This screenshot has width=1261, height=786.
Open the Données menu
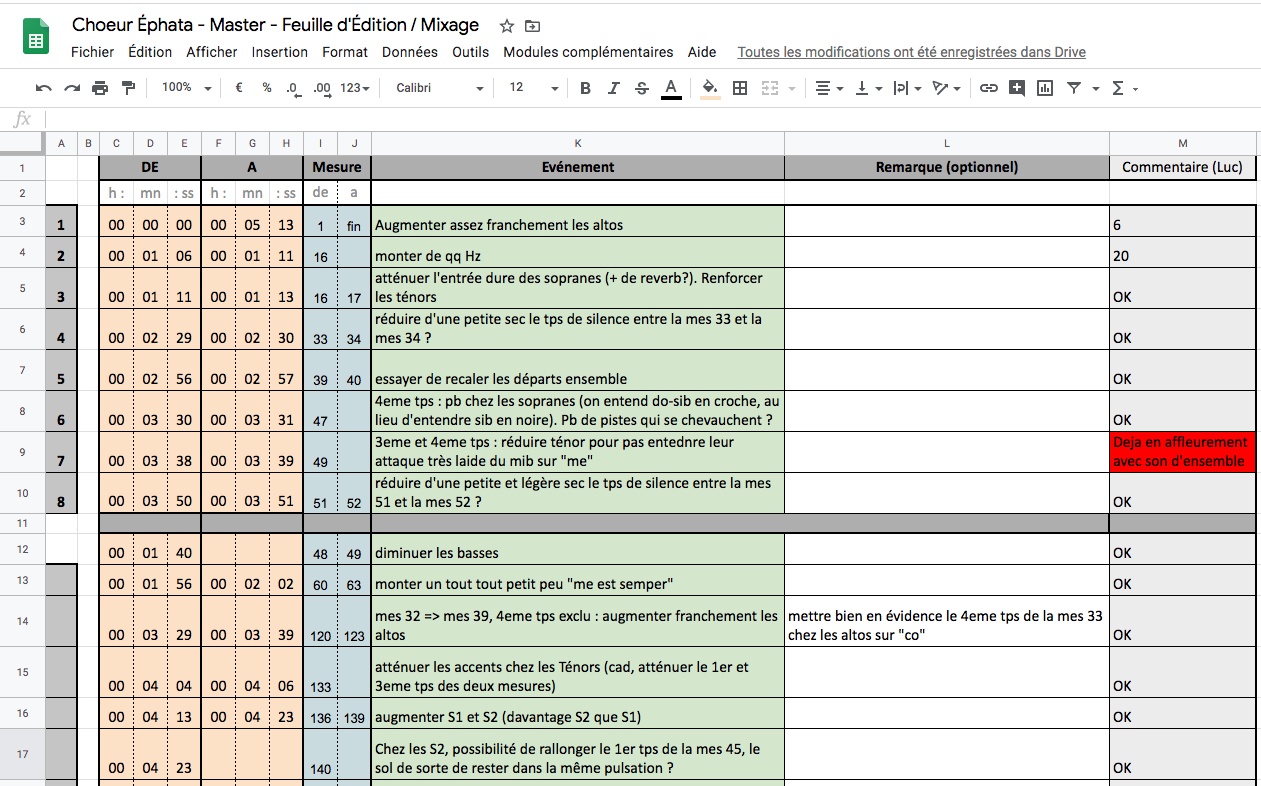(x=409, y=52)
